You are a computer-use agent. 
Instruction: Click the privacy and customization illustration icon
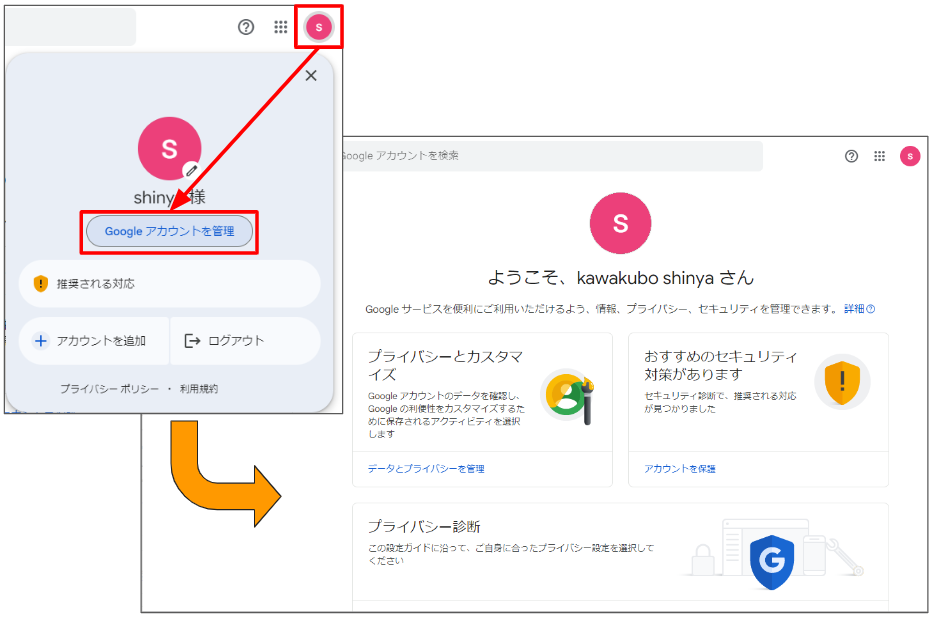click(x=569, y=395)
